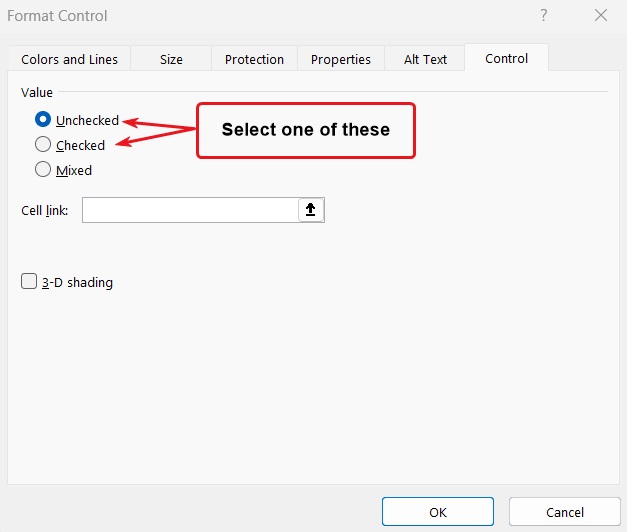Click the cell link range selector arrow icon
This screenshot has width=627, height=532.
tap(311, 210)
